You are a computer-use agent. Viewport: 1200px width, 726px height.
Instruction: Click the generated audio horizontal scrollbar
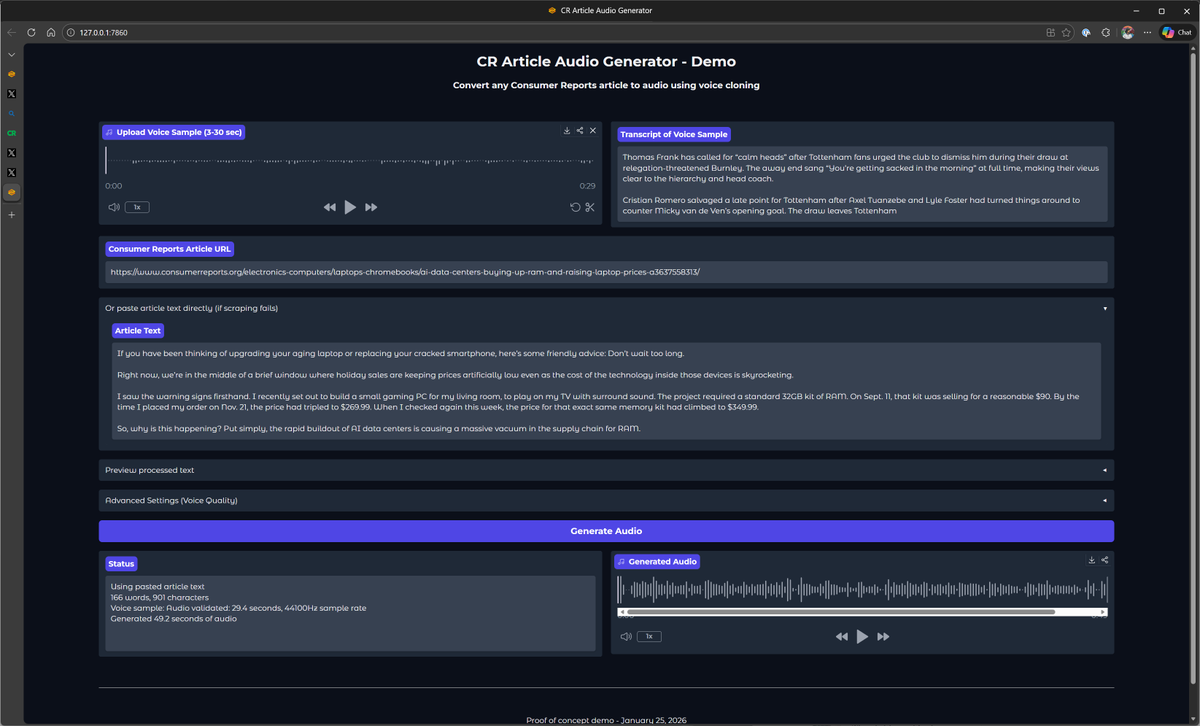click(840, 611)
